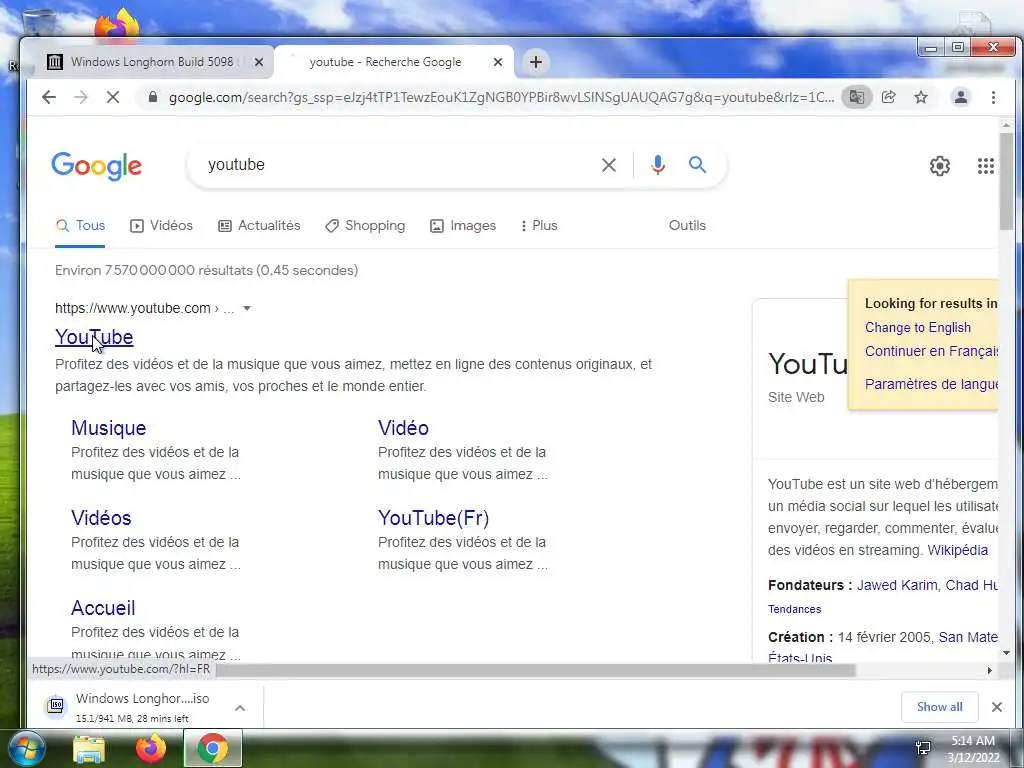This screenshot has width=1024, height=768.
Task: Open the Chrome three-dot menu
Action: (x=993, y=97)
